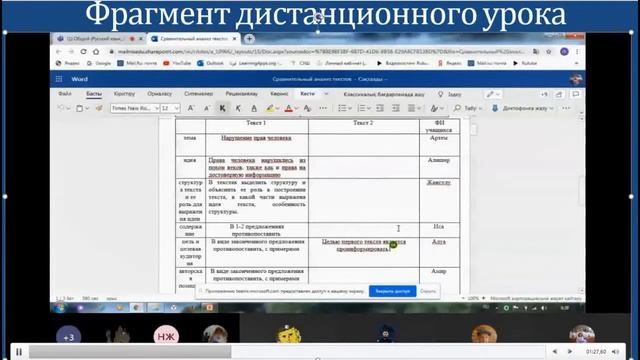The image size is (640, 360).
Task: Open the Файл ribbon tab
Action: point(64,94)
